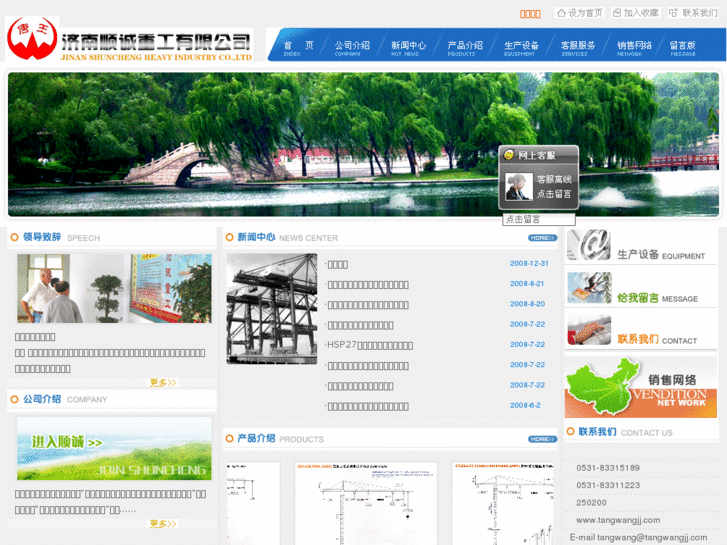
Task: Click the more link under Speech section
Action: (x=162, y=382)
